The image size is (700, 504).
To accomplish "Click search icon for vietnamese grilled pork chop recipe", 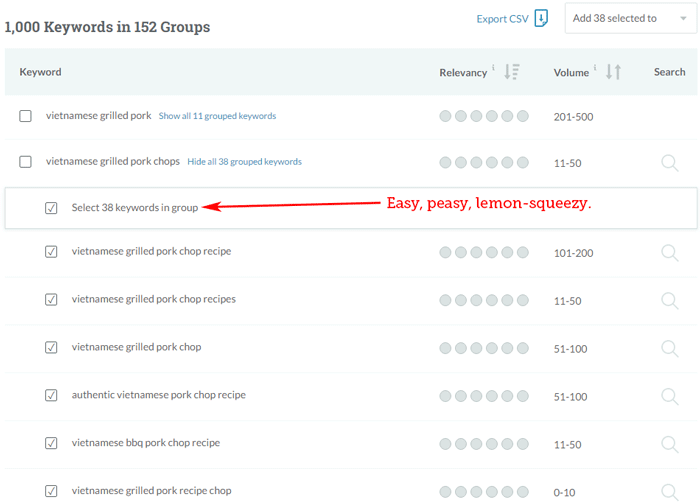I will [669, 252].
